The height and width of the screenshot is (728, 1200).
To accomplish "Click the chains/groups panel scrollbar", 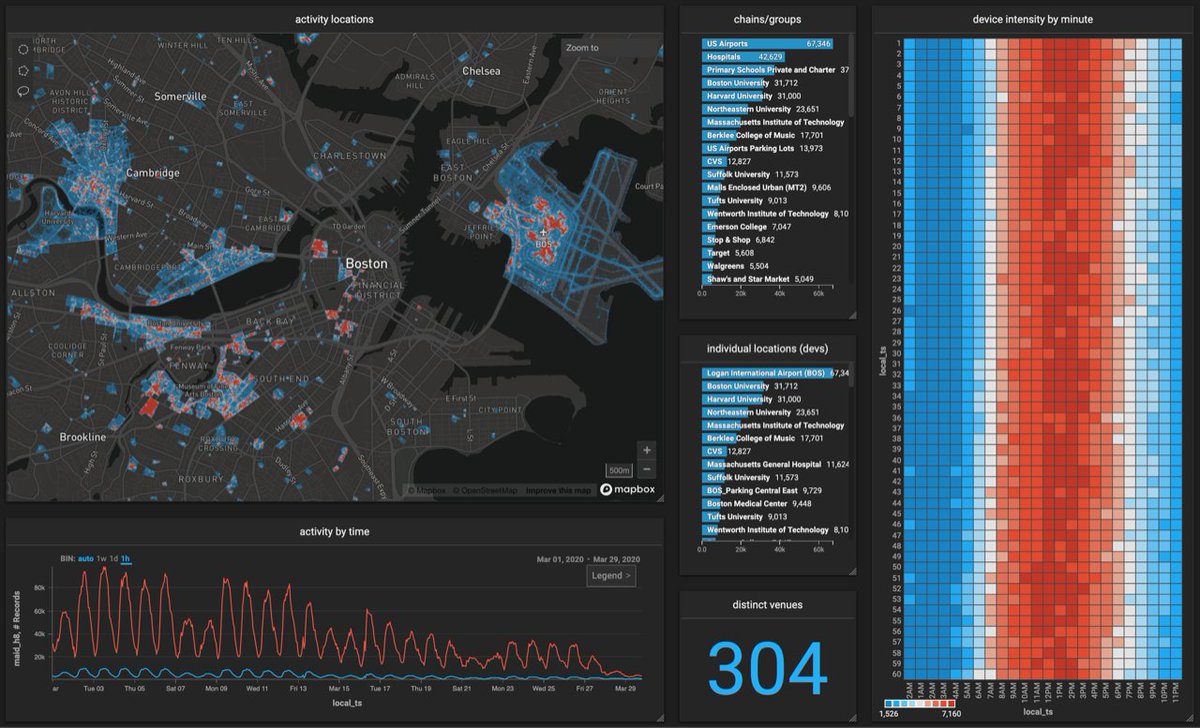I will pyautogui.click(x=851, y=76).
